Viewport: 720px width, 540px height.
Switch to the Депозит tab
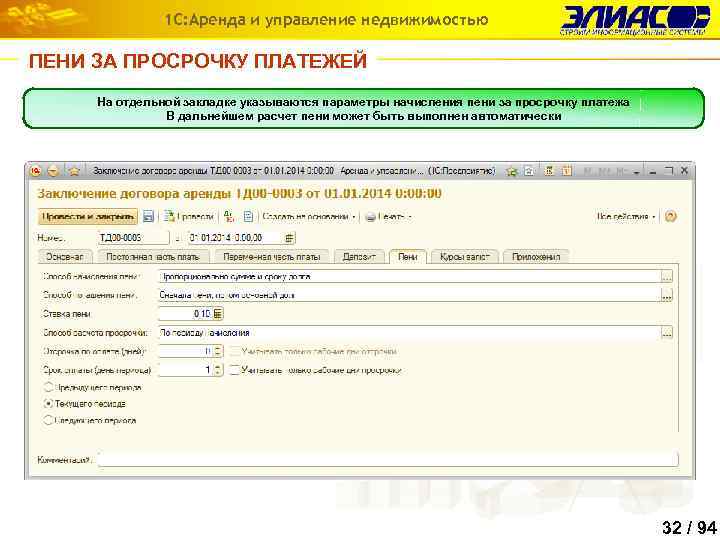(x=359, y=257)
